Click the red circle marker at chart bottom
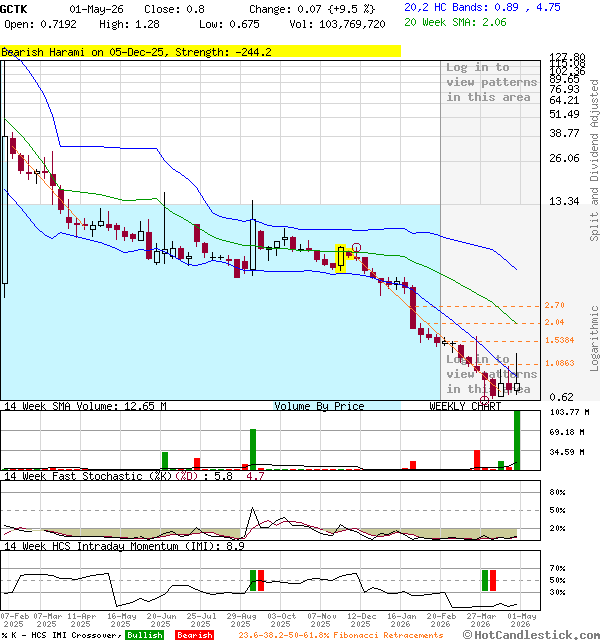600x640 pixels. point(484,400)
